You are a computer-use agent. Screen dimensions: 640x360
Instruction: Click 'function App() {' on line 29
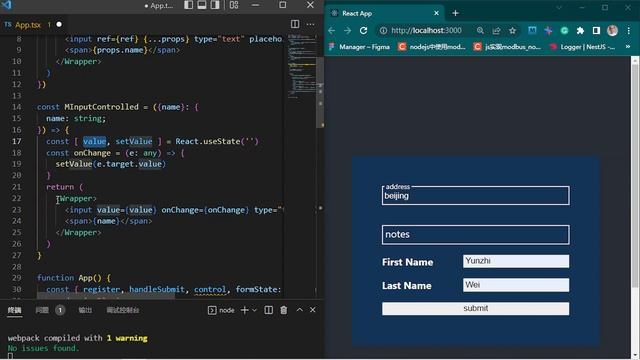73,278
